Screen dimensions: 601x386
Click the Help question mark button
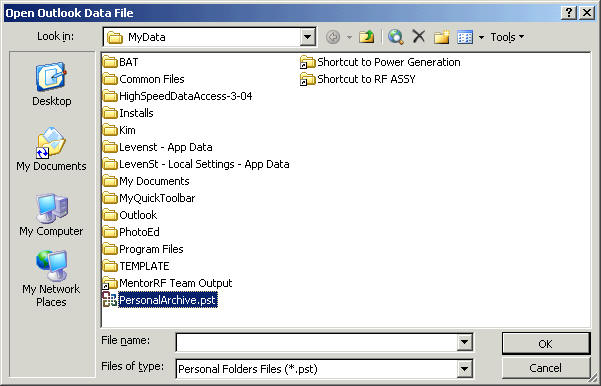[569, 13]
